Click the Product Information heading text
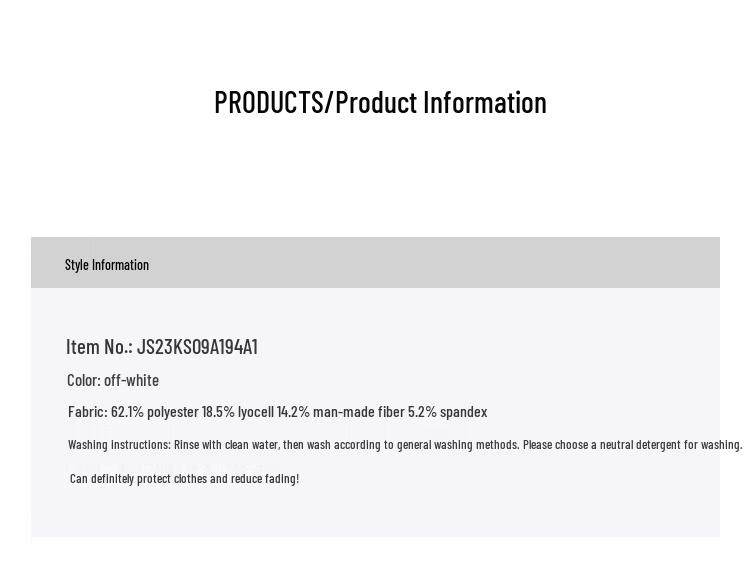The width and height of the screenshot is (750, 564). 440,103
